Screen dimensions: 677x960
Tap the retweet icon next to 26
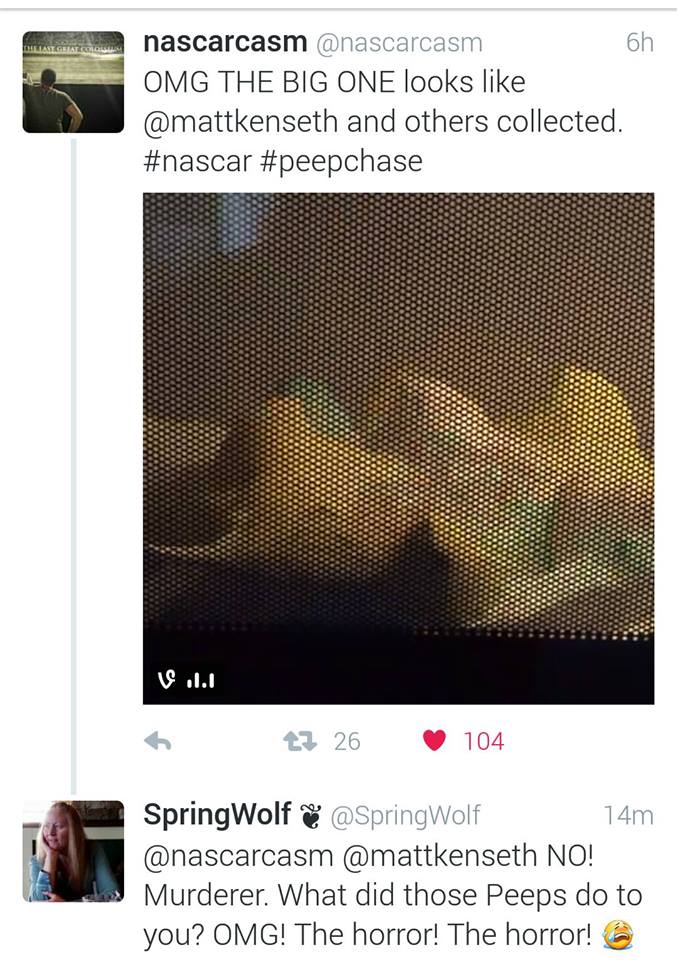[x=300, y=741]
